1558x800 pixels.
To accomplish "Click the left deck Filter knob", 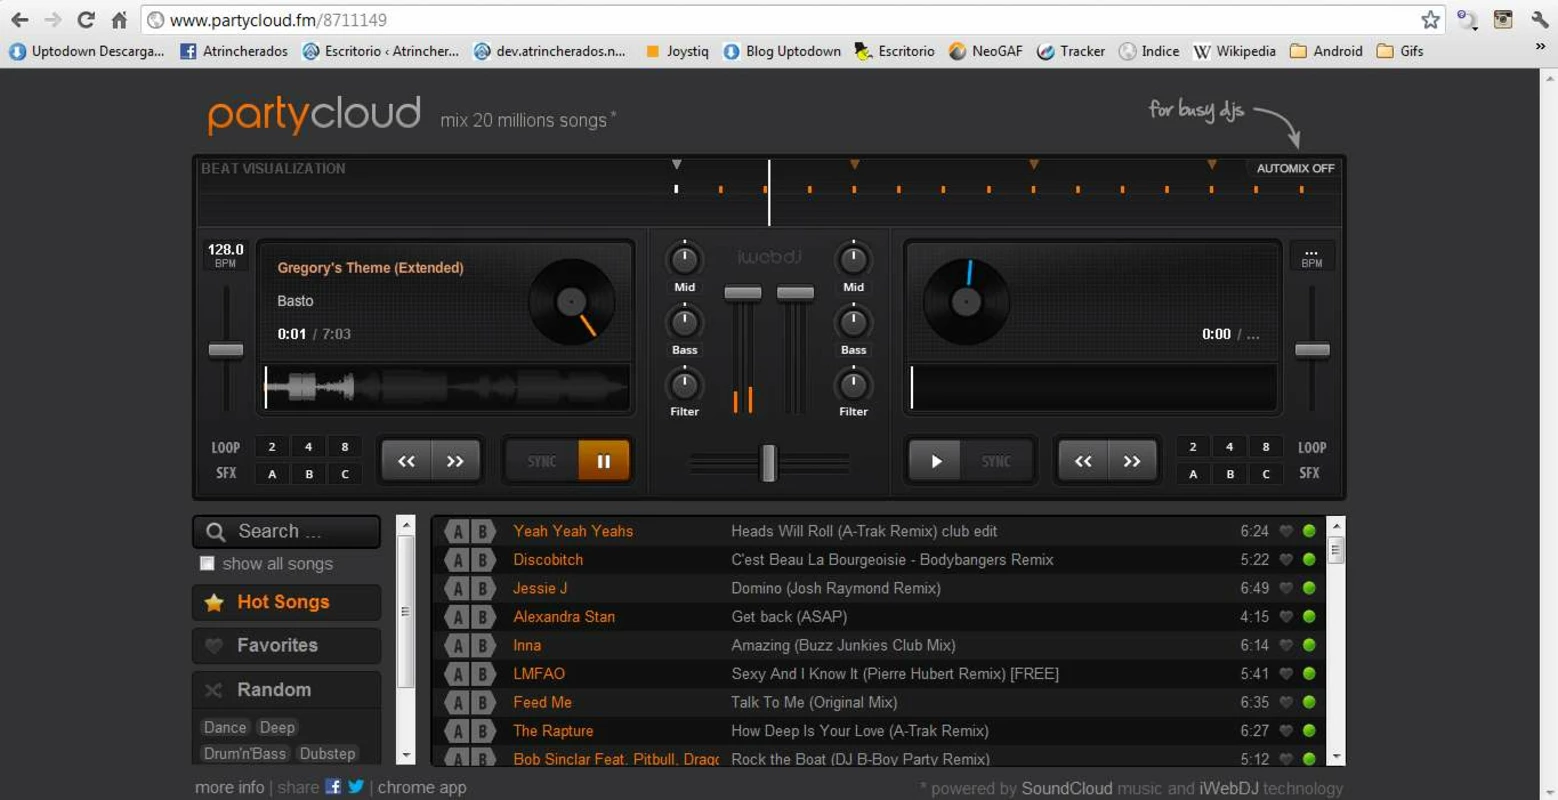I will pos(684,384).
